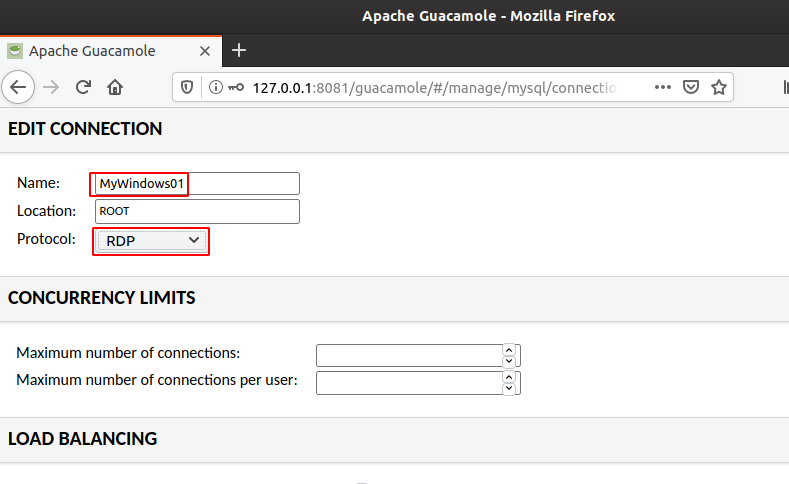Show site information via the info icon
The width and height of the screenshot is (789, 484).
tap(215, 88)
